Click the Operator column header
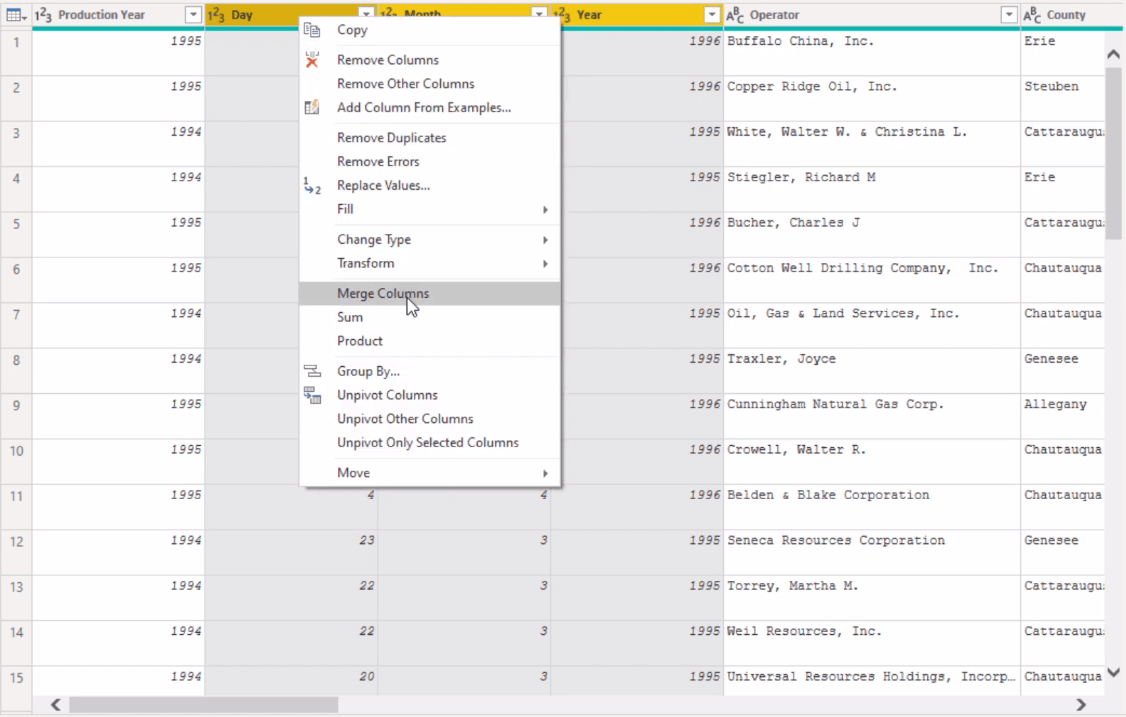Viewport: 1126px width, 717px height. pyautogui.click(x=872, y=14)
